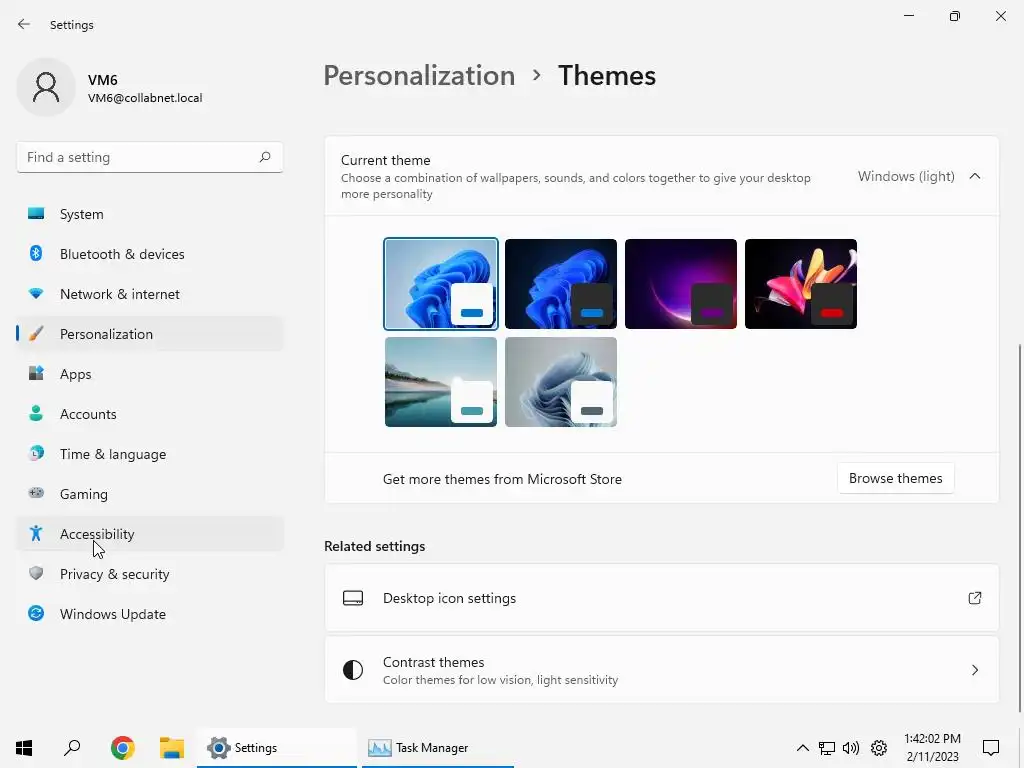Click the Accessibility figure icon
Image resolution: width=1024 pixels, height=768 pixels.
tap(36, 534)
